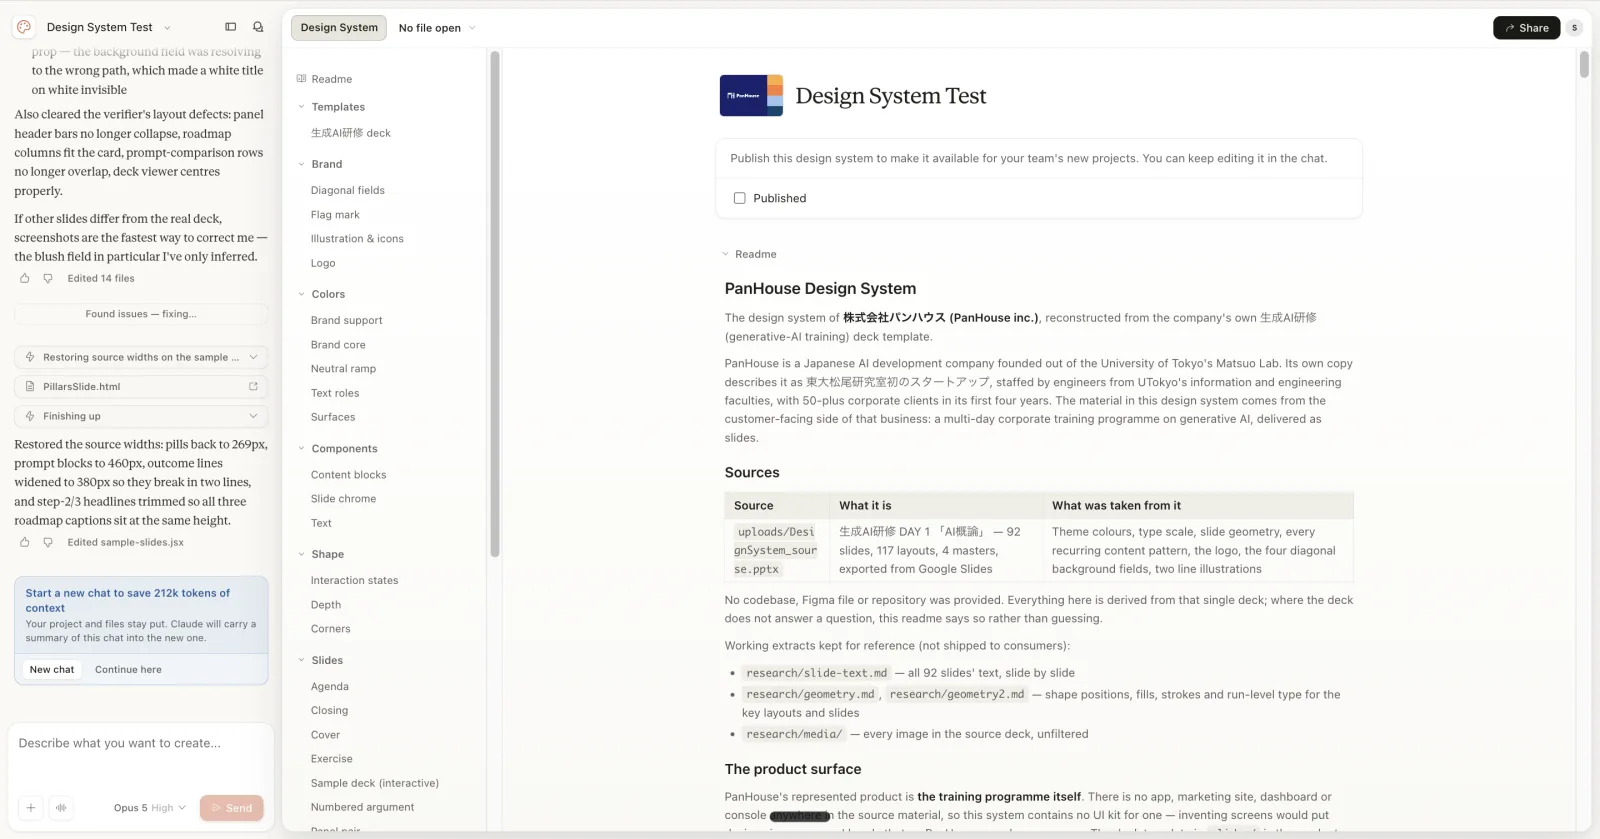Open the Logo item under Brand
1600x839 pixels.
(x=323, y=263)
